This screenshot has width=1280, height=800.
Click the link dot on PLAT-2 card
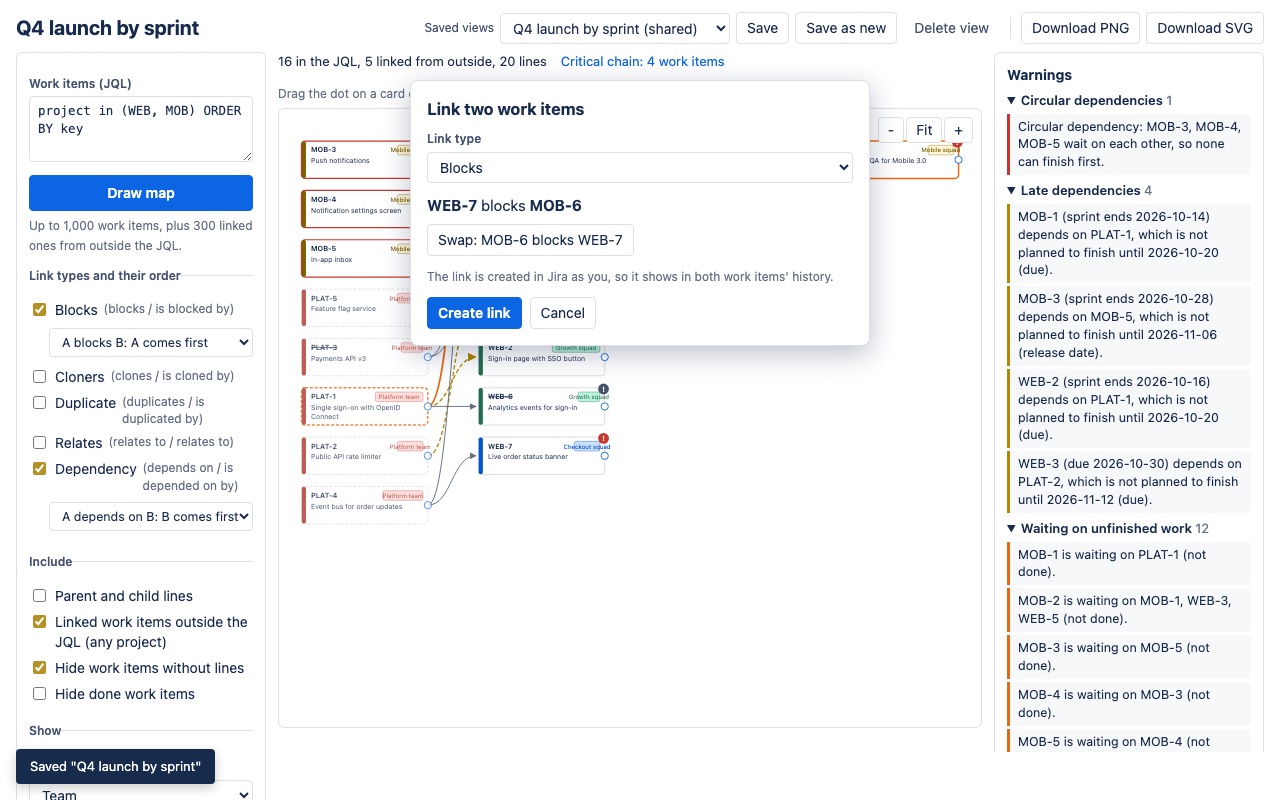tap(428, 455)
